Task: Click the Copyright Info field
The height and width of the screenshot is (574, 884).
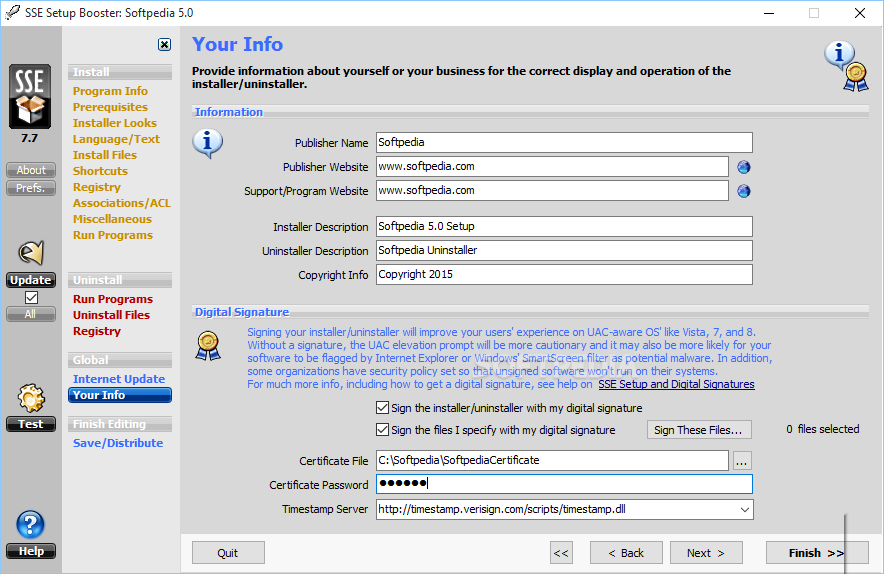Action: (564, 275)
